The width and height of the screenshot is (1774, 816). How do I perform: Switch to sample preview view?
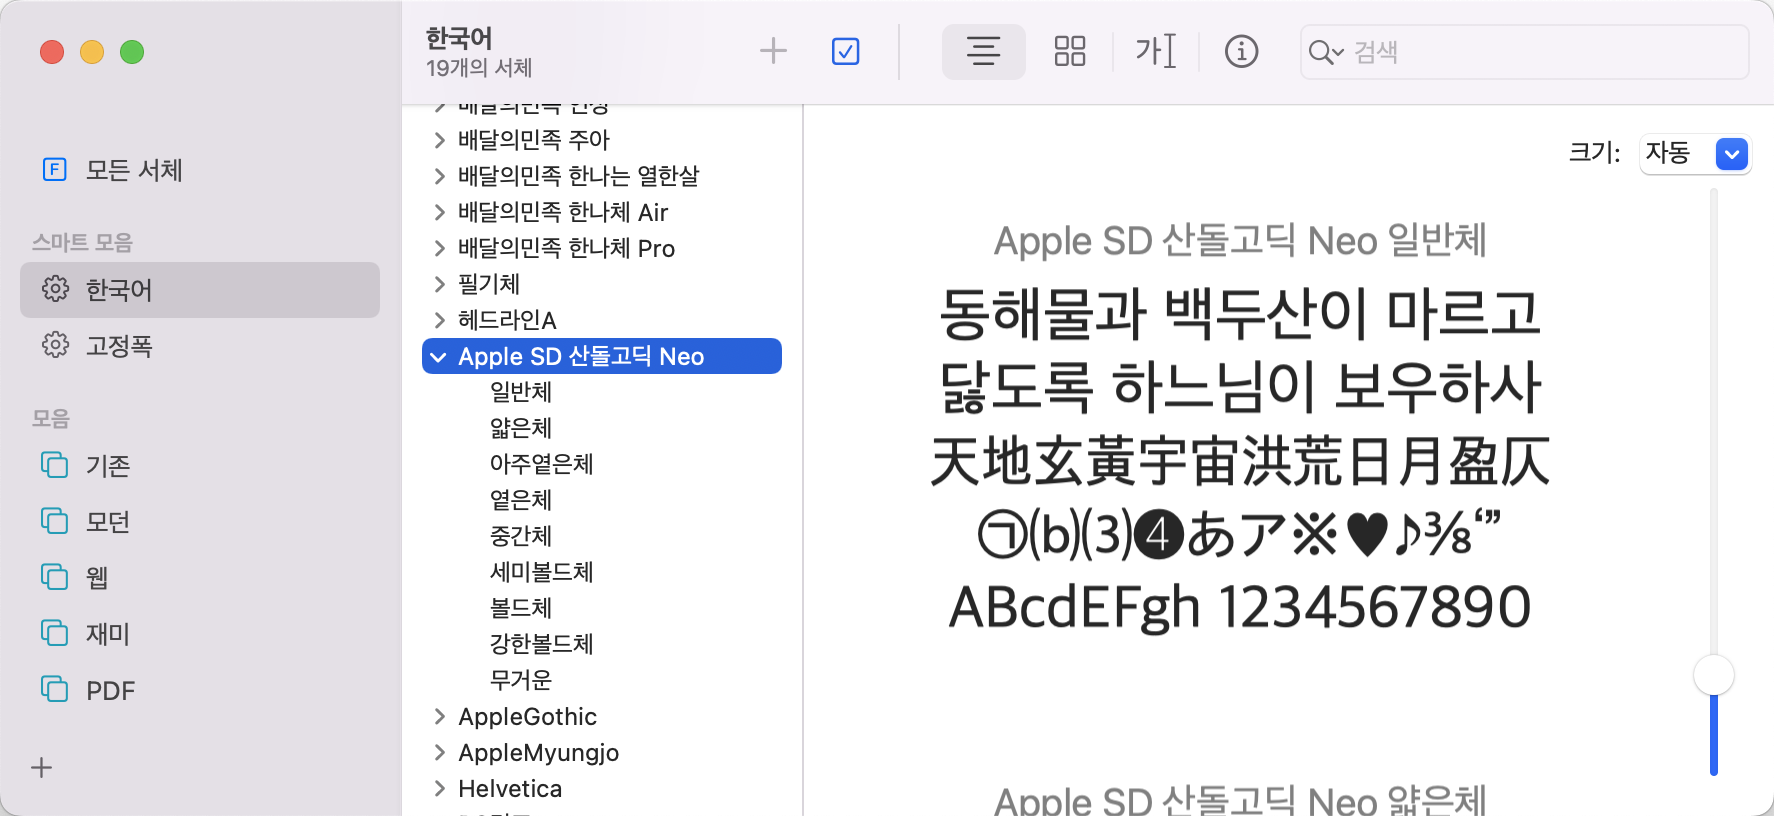[x=984, y=51]
